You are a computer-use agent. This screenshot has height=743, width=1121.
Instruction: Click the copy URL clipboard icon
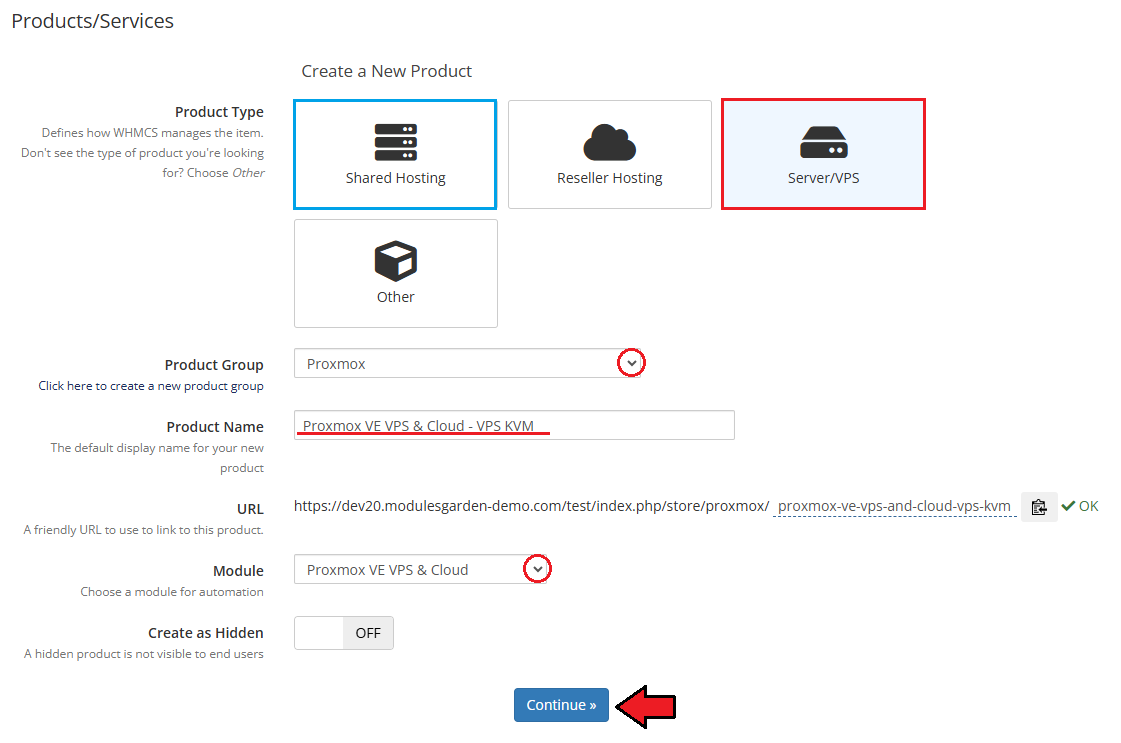coord(1039,507)
